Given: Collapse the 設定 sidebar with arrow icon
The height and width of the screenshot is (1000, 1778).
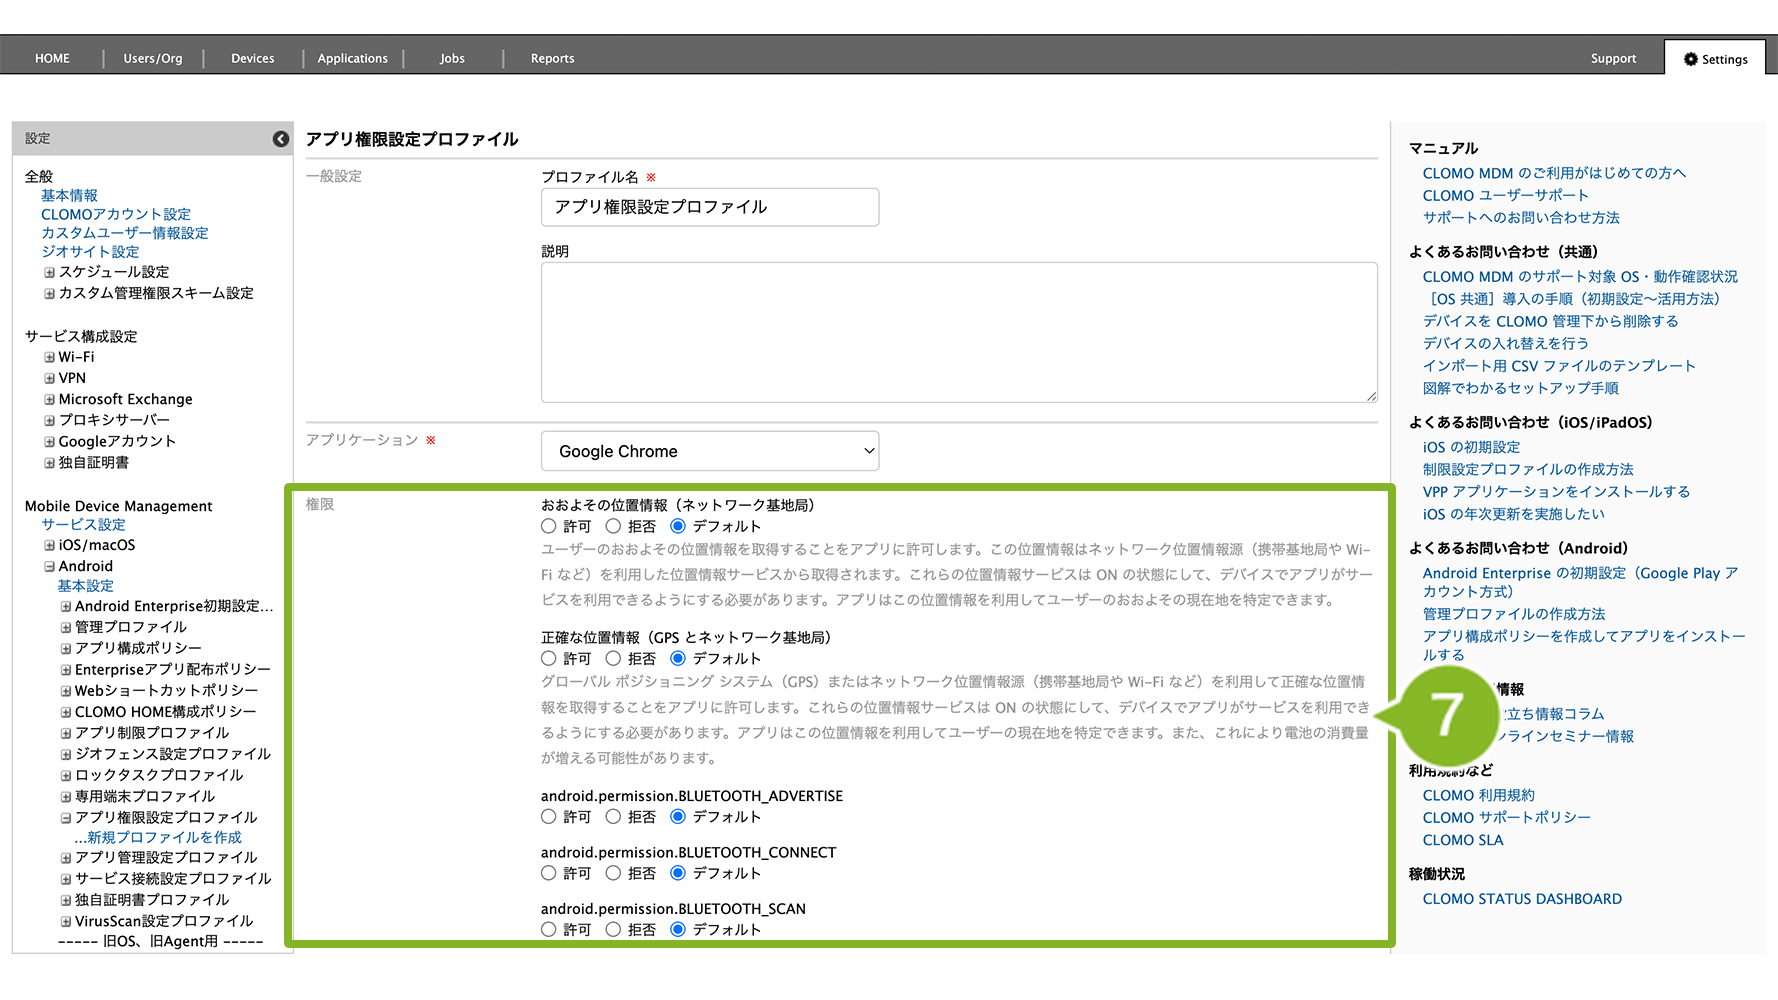Looking at the screenshot, I should (x=281, y=139).
